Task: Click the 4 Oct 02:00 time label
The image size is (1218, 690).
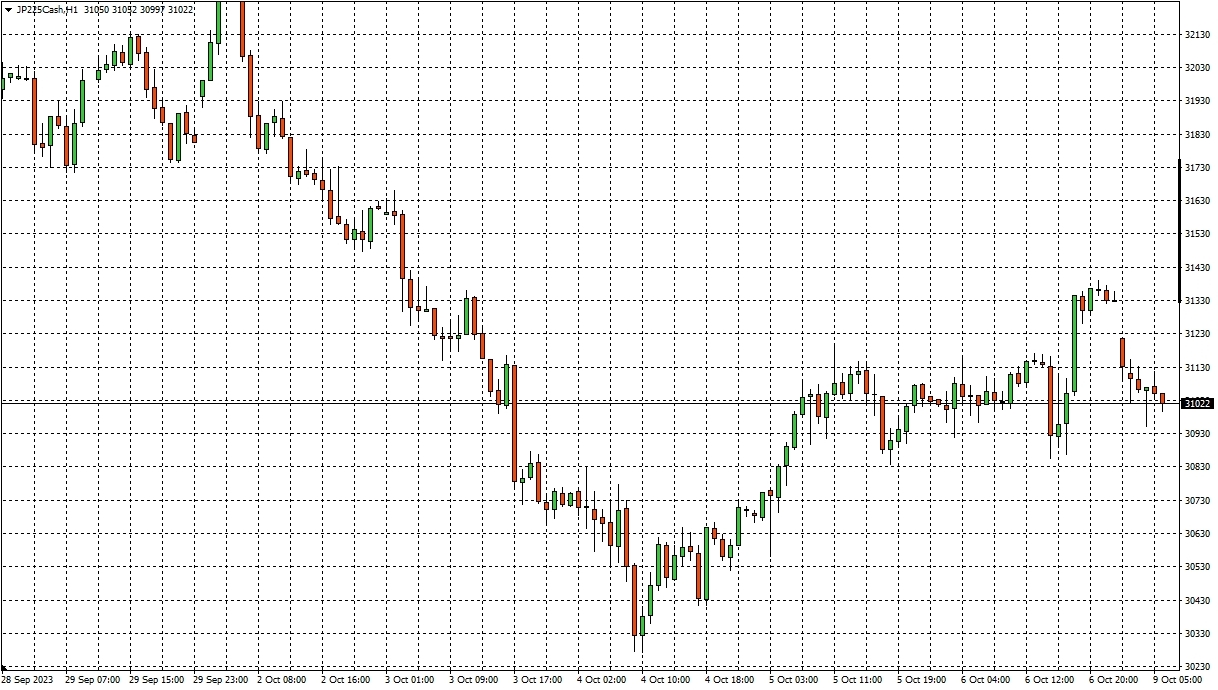Action: (602, 680)
